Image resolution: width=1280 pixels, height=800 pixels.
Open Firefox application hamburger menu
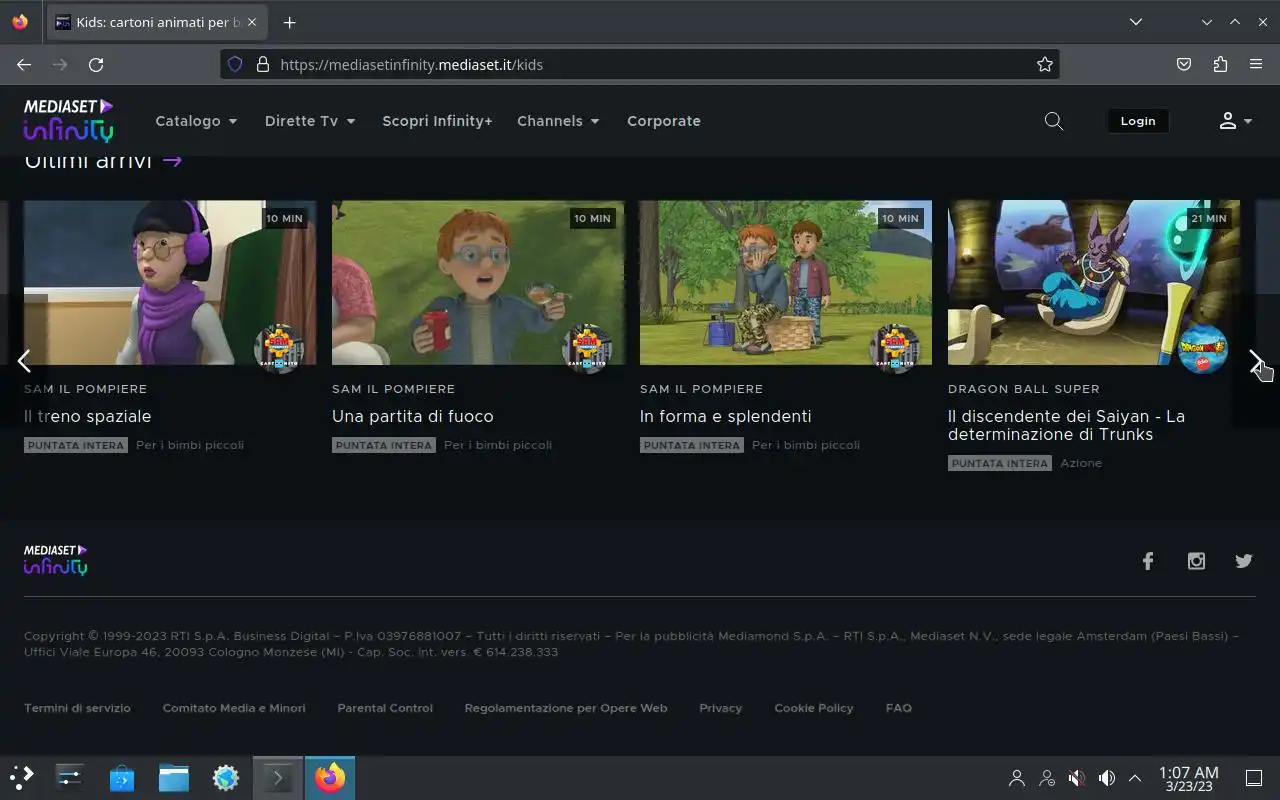pyautogui.click(x=1256, y=64)
